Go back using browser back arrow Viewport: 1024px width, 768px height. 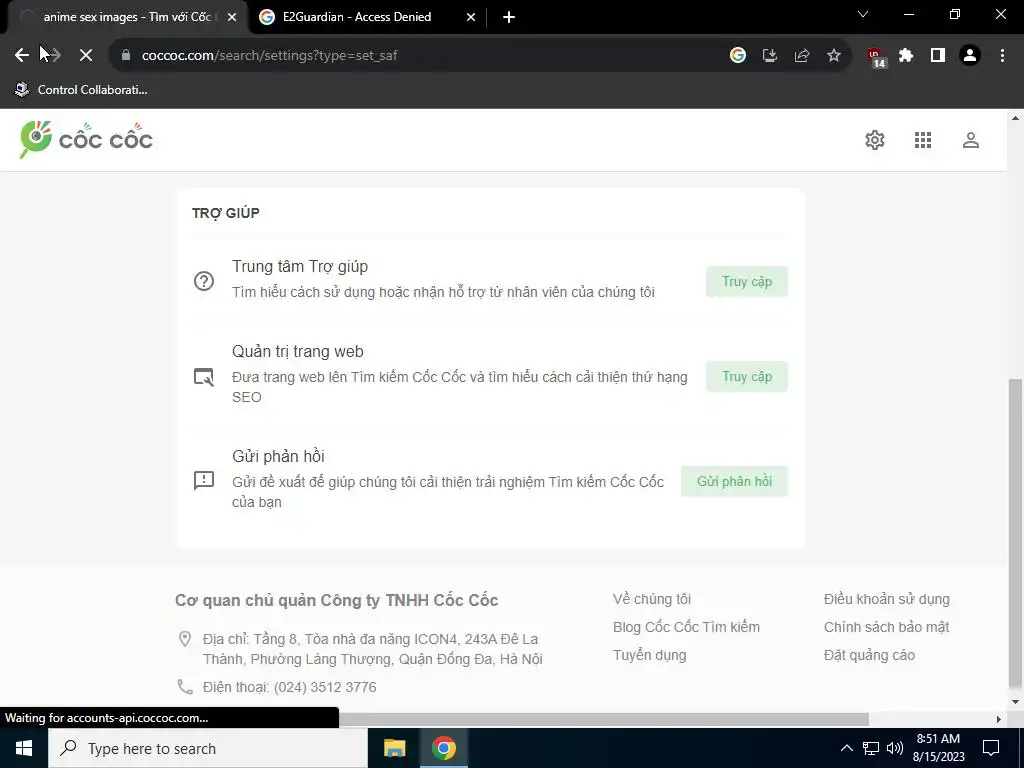[x=22, y=56]
